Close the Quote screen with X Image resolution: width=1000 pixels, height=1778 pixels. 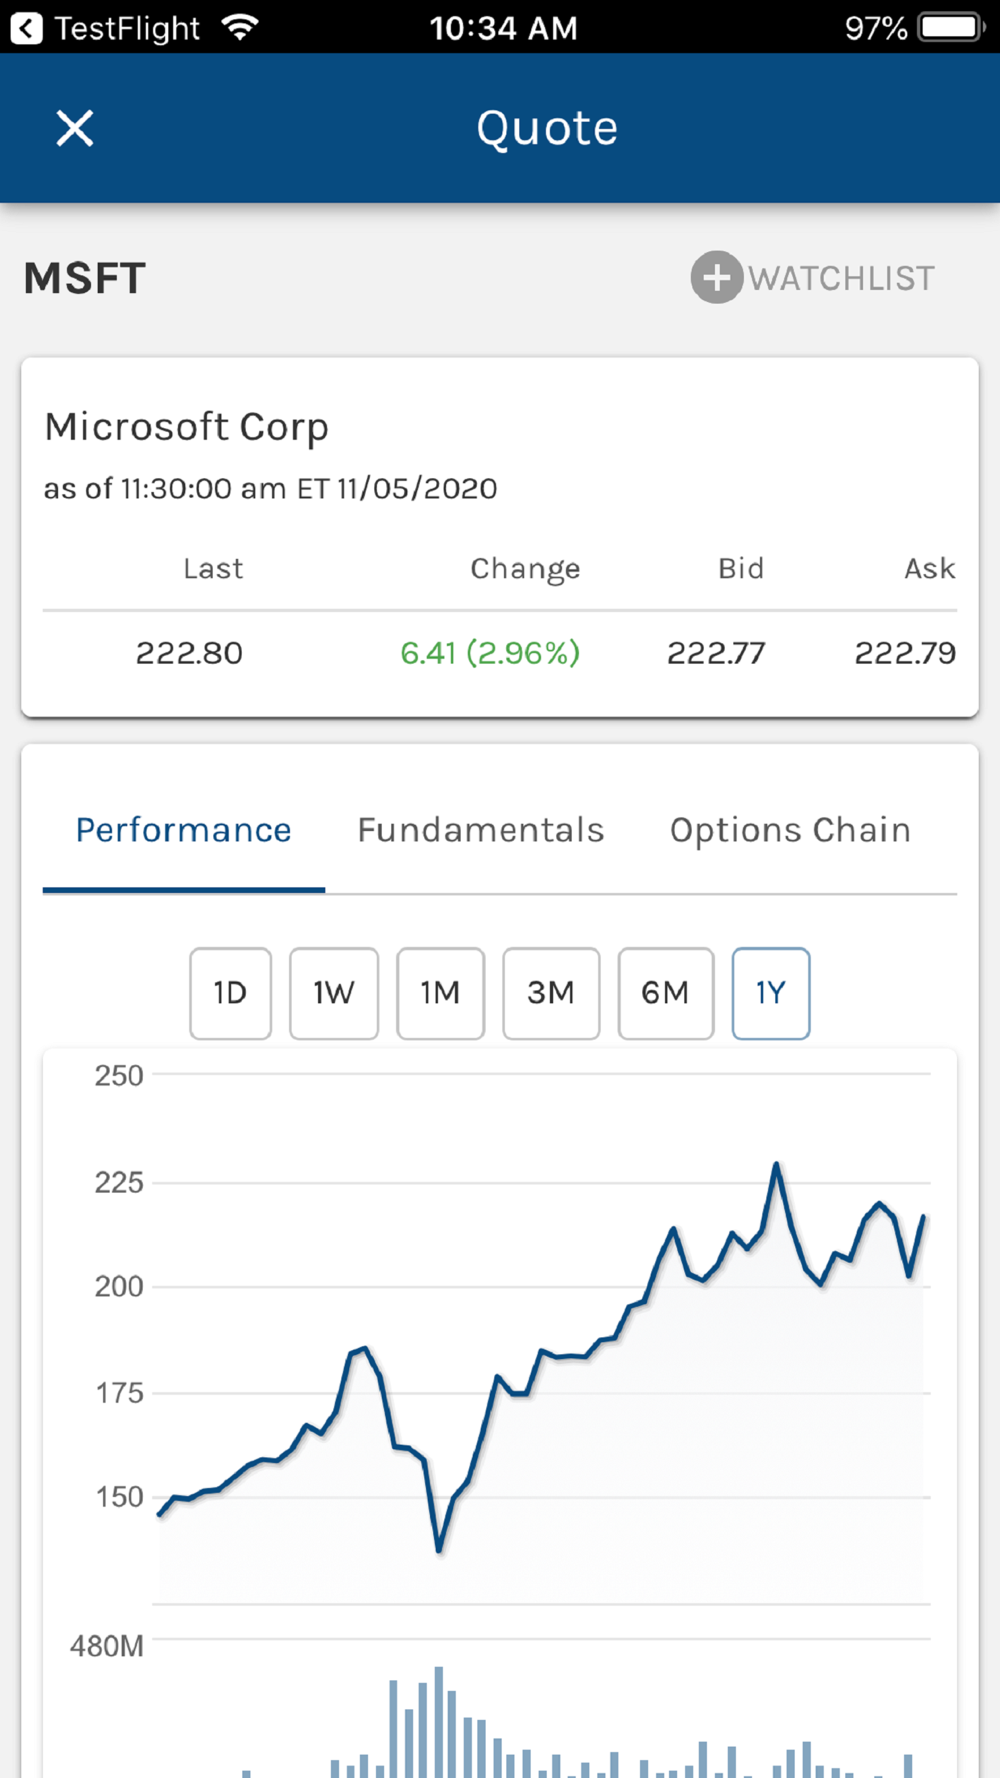(75, 129)
